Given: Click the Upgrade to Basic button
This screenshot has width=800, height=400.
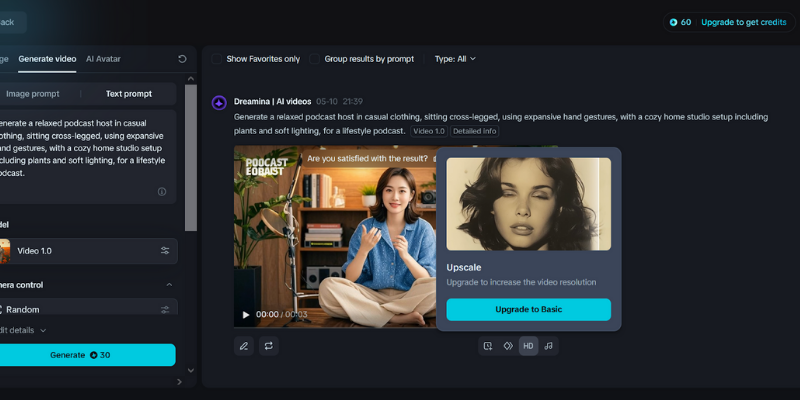Looking at the screenshot, I should click(529, 310).
